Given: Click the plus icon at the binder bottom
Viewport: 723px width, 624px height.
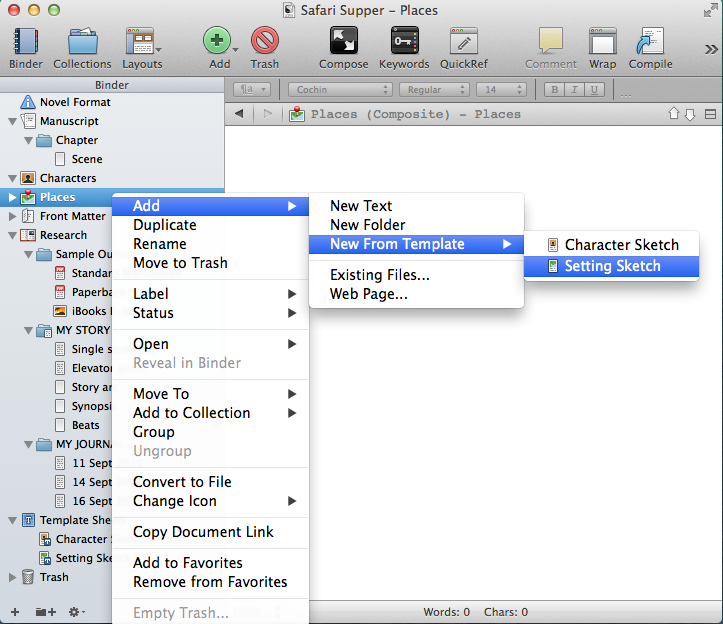Looking at the screenshot, I should pos(15,612).
